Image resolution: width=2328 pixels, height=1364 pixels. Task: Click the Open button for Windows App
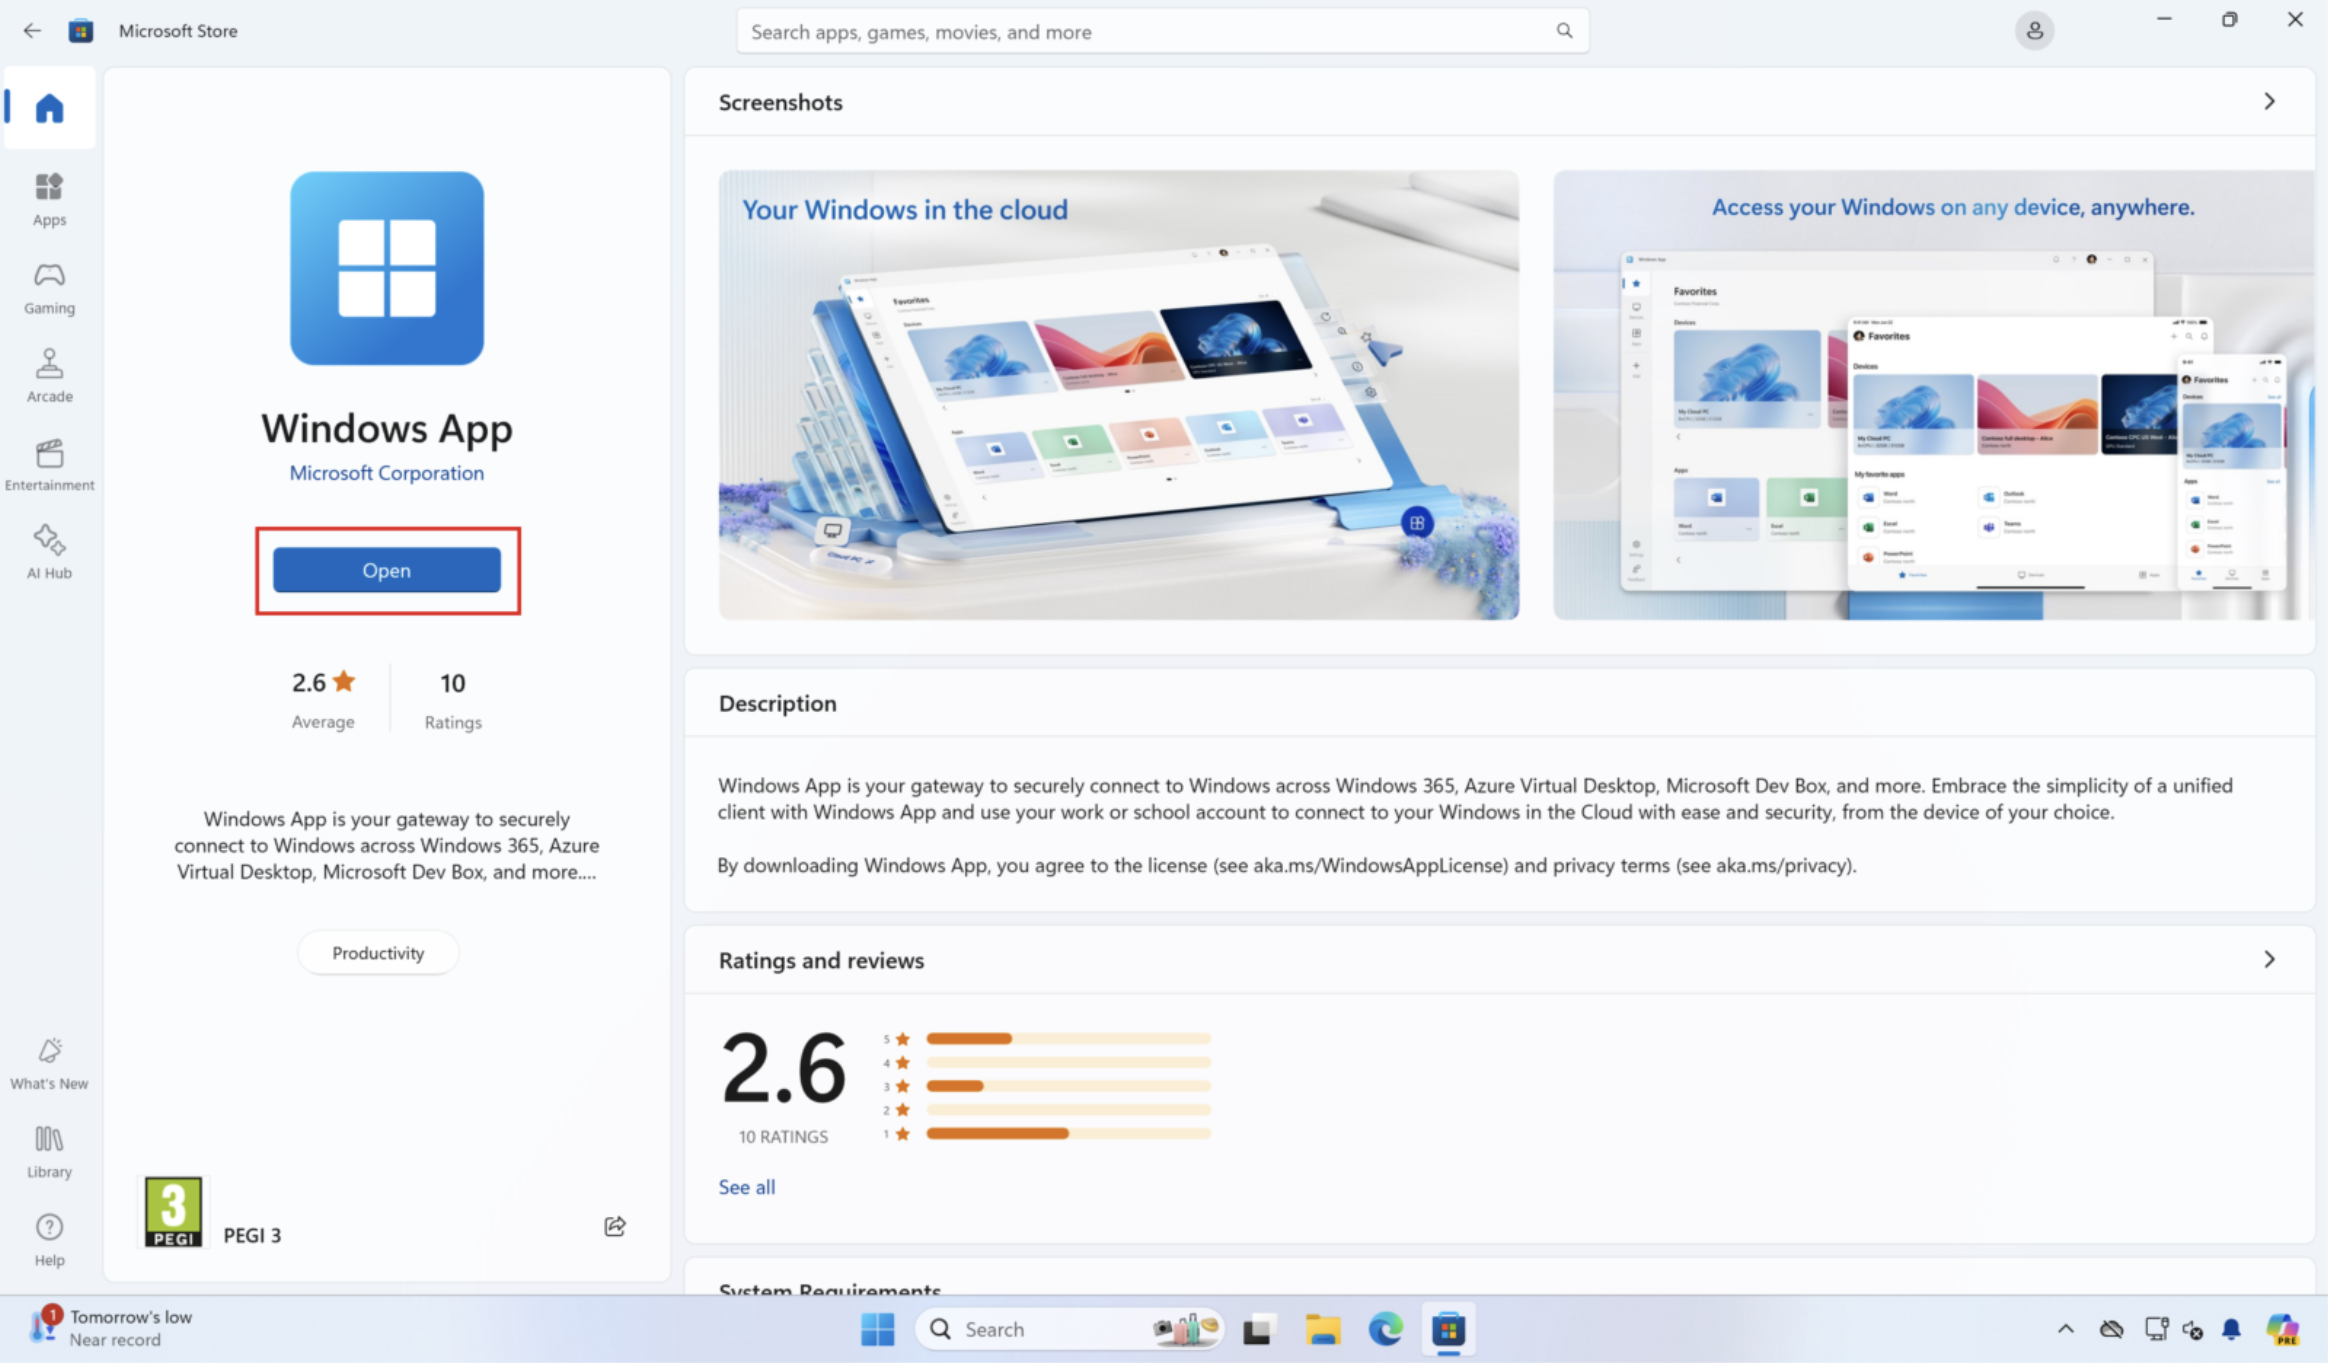pos(387,570)
